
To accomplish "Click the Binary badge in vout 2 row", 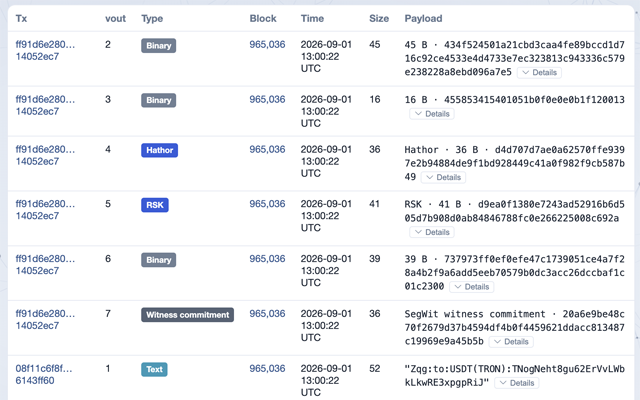I will [159, 46].
